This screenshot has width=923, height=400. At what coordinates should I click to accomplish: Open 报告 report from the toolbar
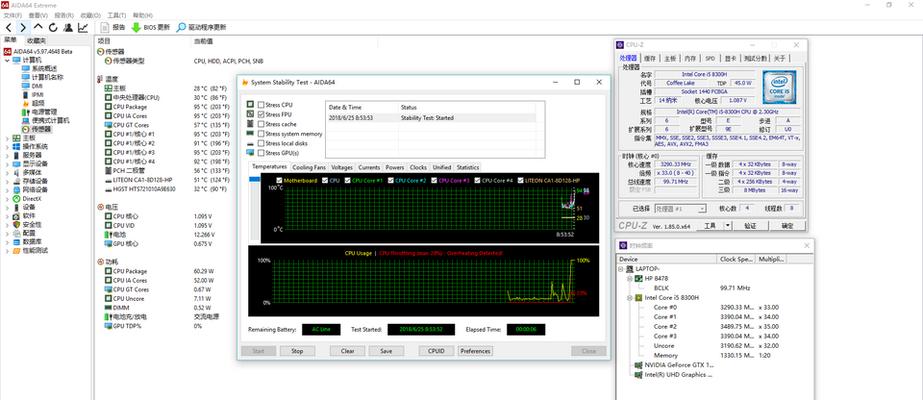(113, 27)
